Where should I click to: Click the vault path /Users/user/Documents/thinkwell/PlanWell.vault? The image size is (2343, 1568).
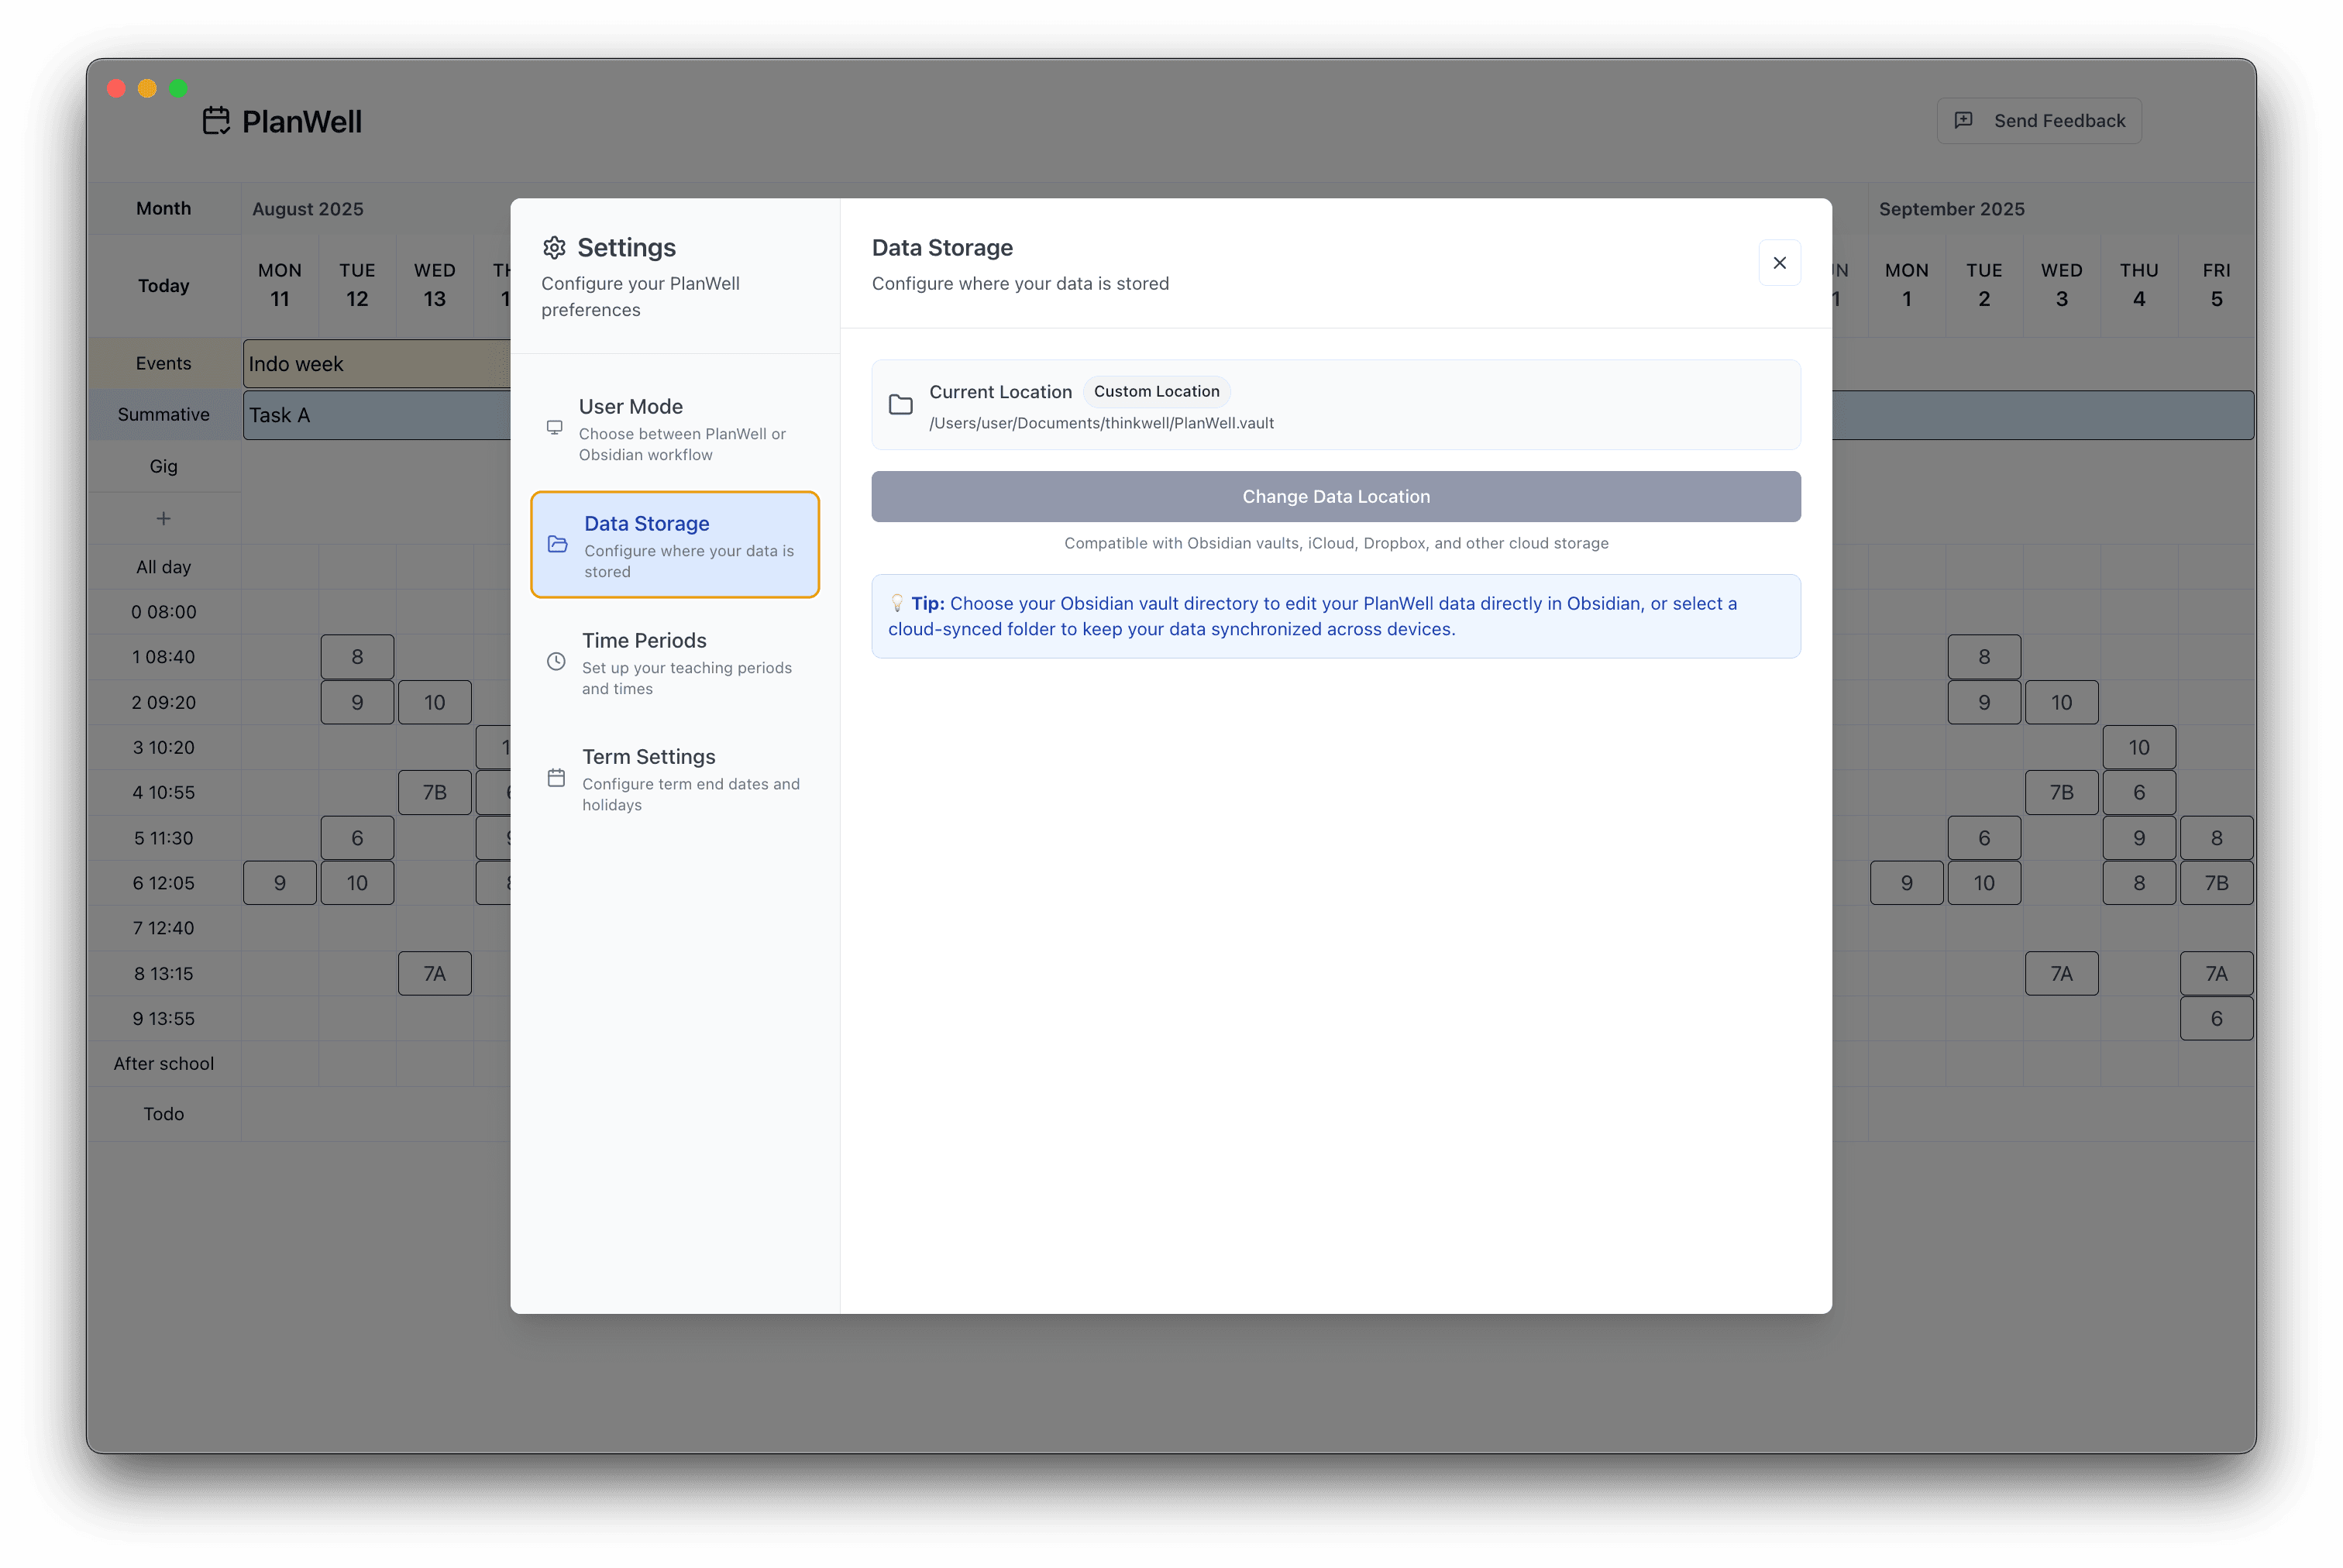click(x=1101, y=423)
